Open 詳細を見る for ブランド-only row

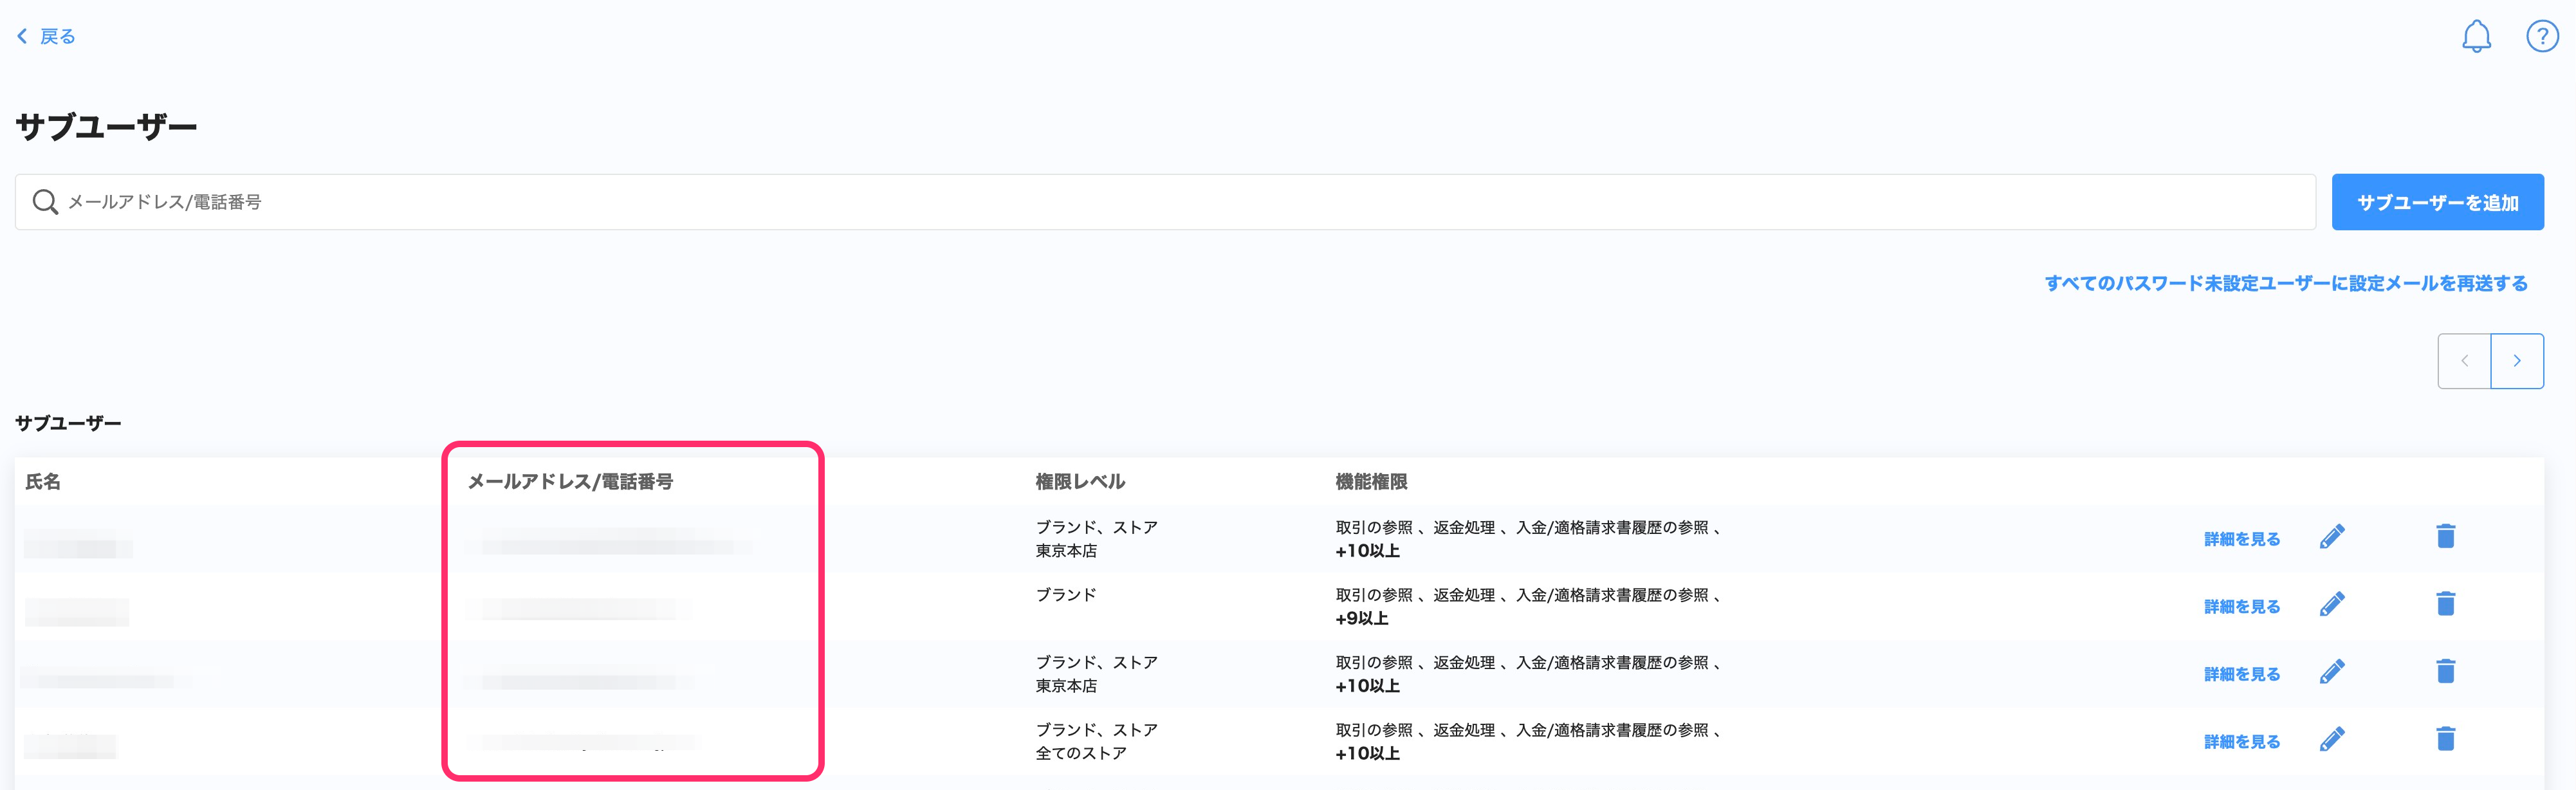pyautogui.click(x=2241, y=607)
